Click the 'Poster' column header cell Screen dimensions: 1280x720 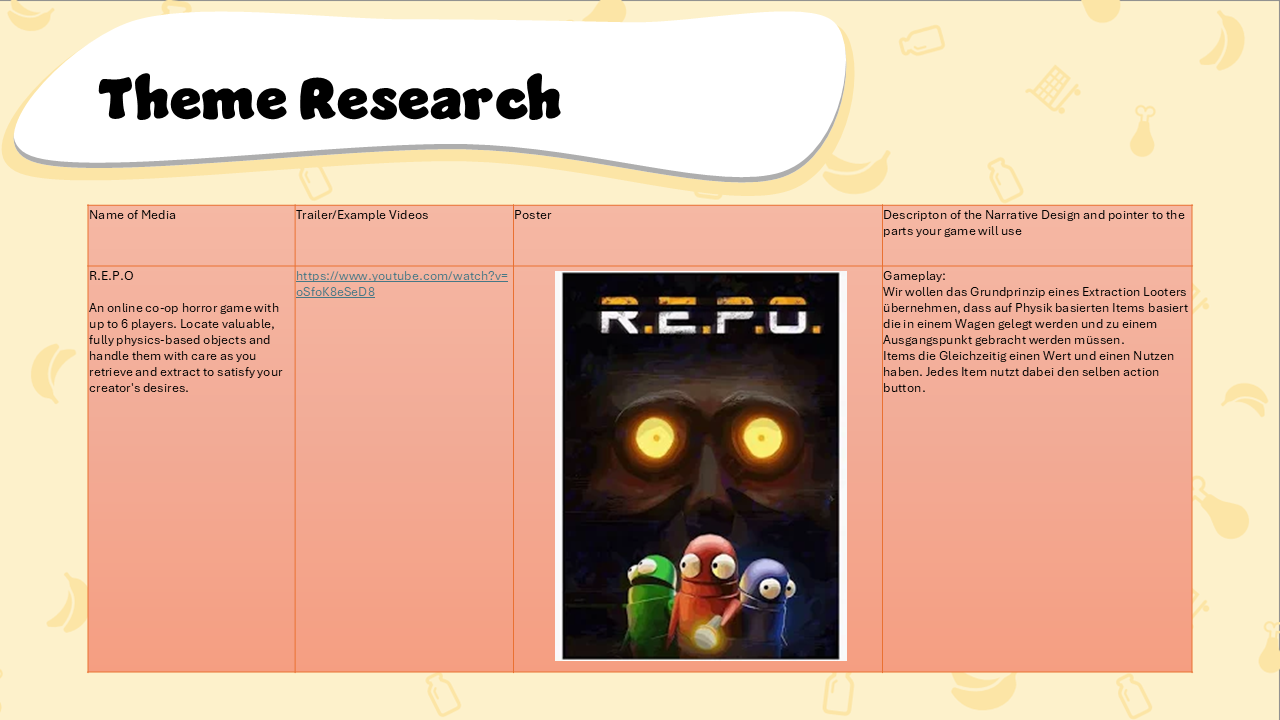click(698, 236)
